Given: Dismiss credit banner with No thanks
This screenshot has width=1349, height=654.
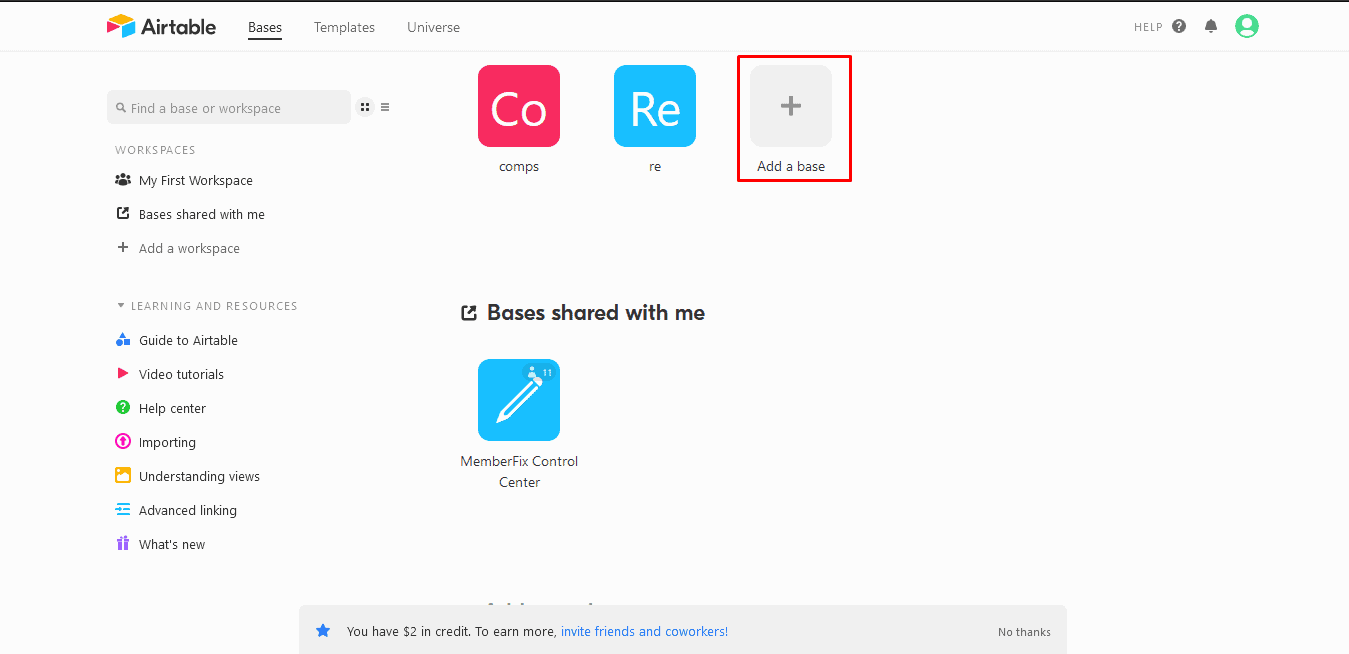Looking at the screenshot, I should point(1024,632).
